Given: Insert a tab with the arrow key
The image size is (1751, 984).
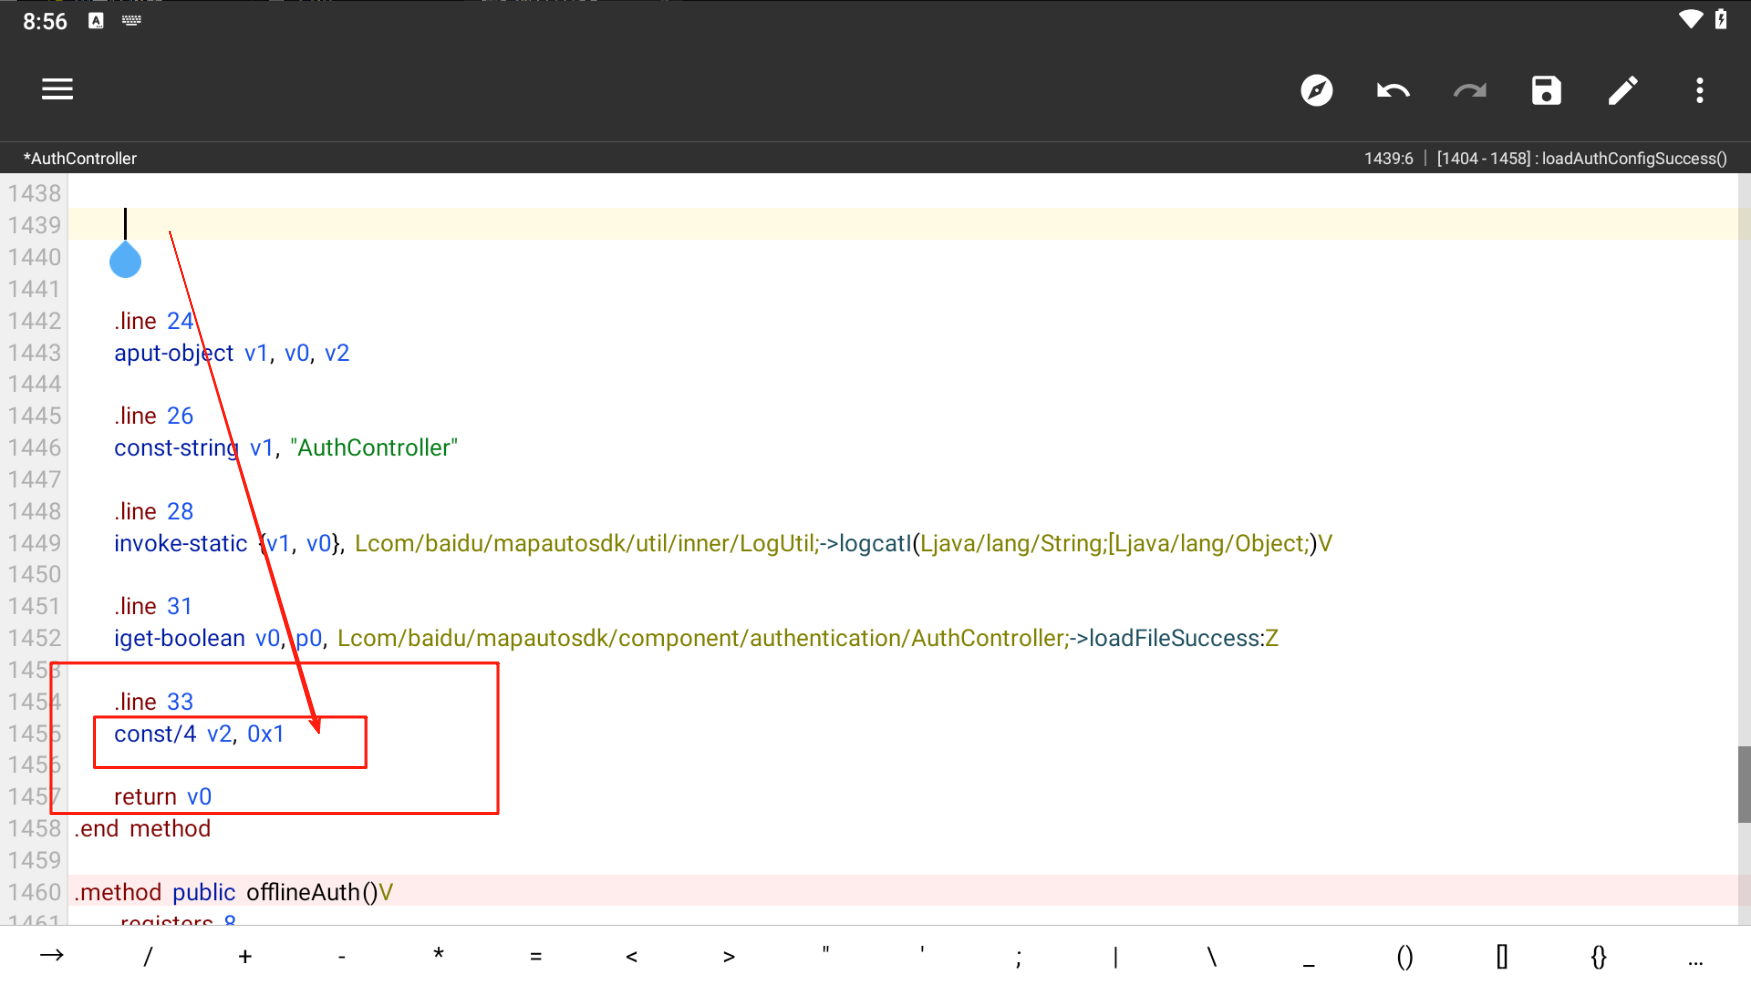Looking at the screenshot, I should 52,956.
